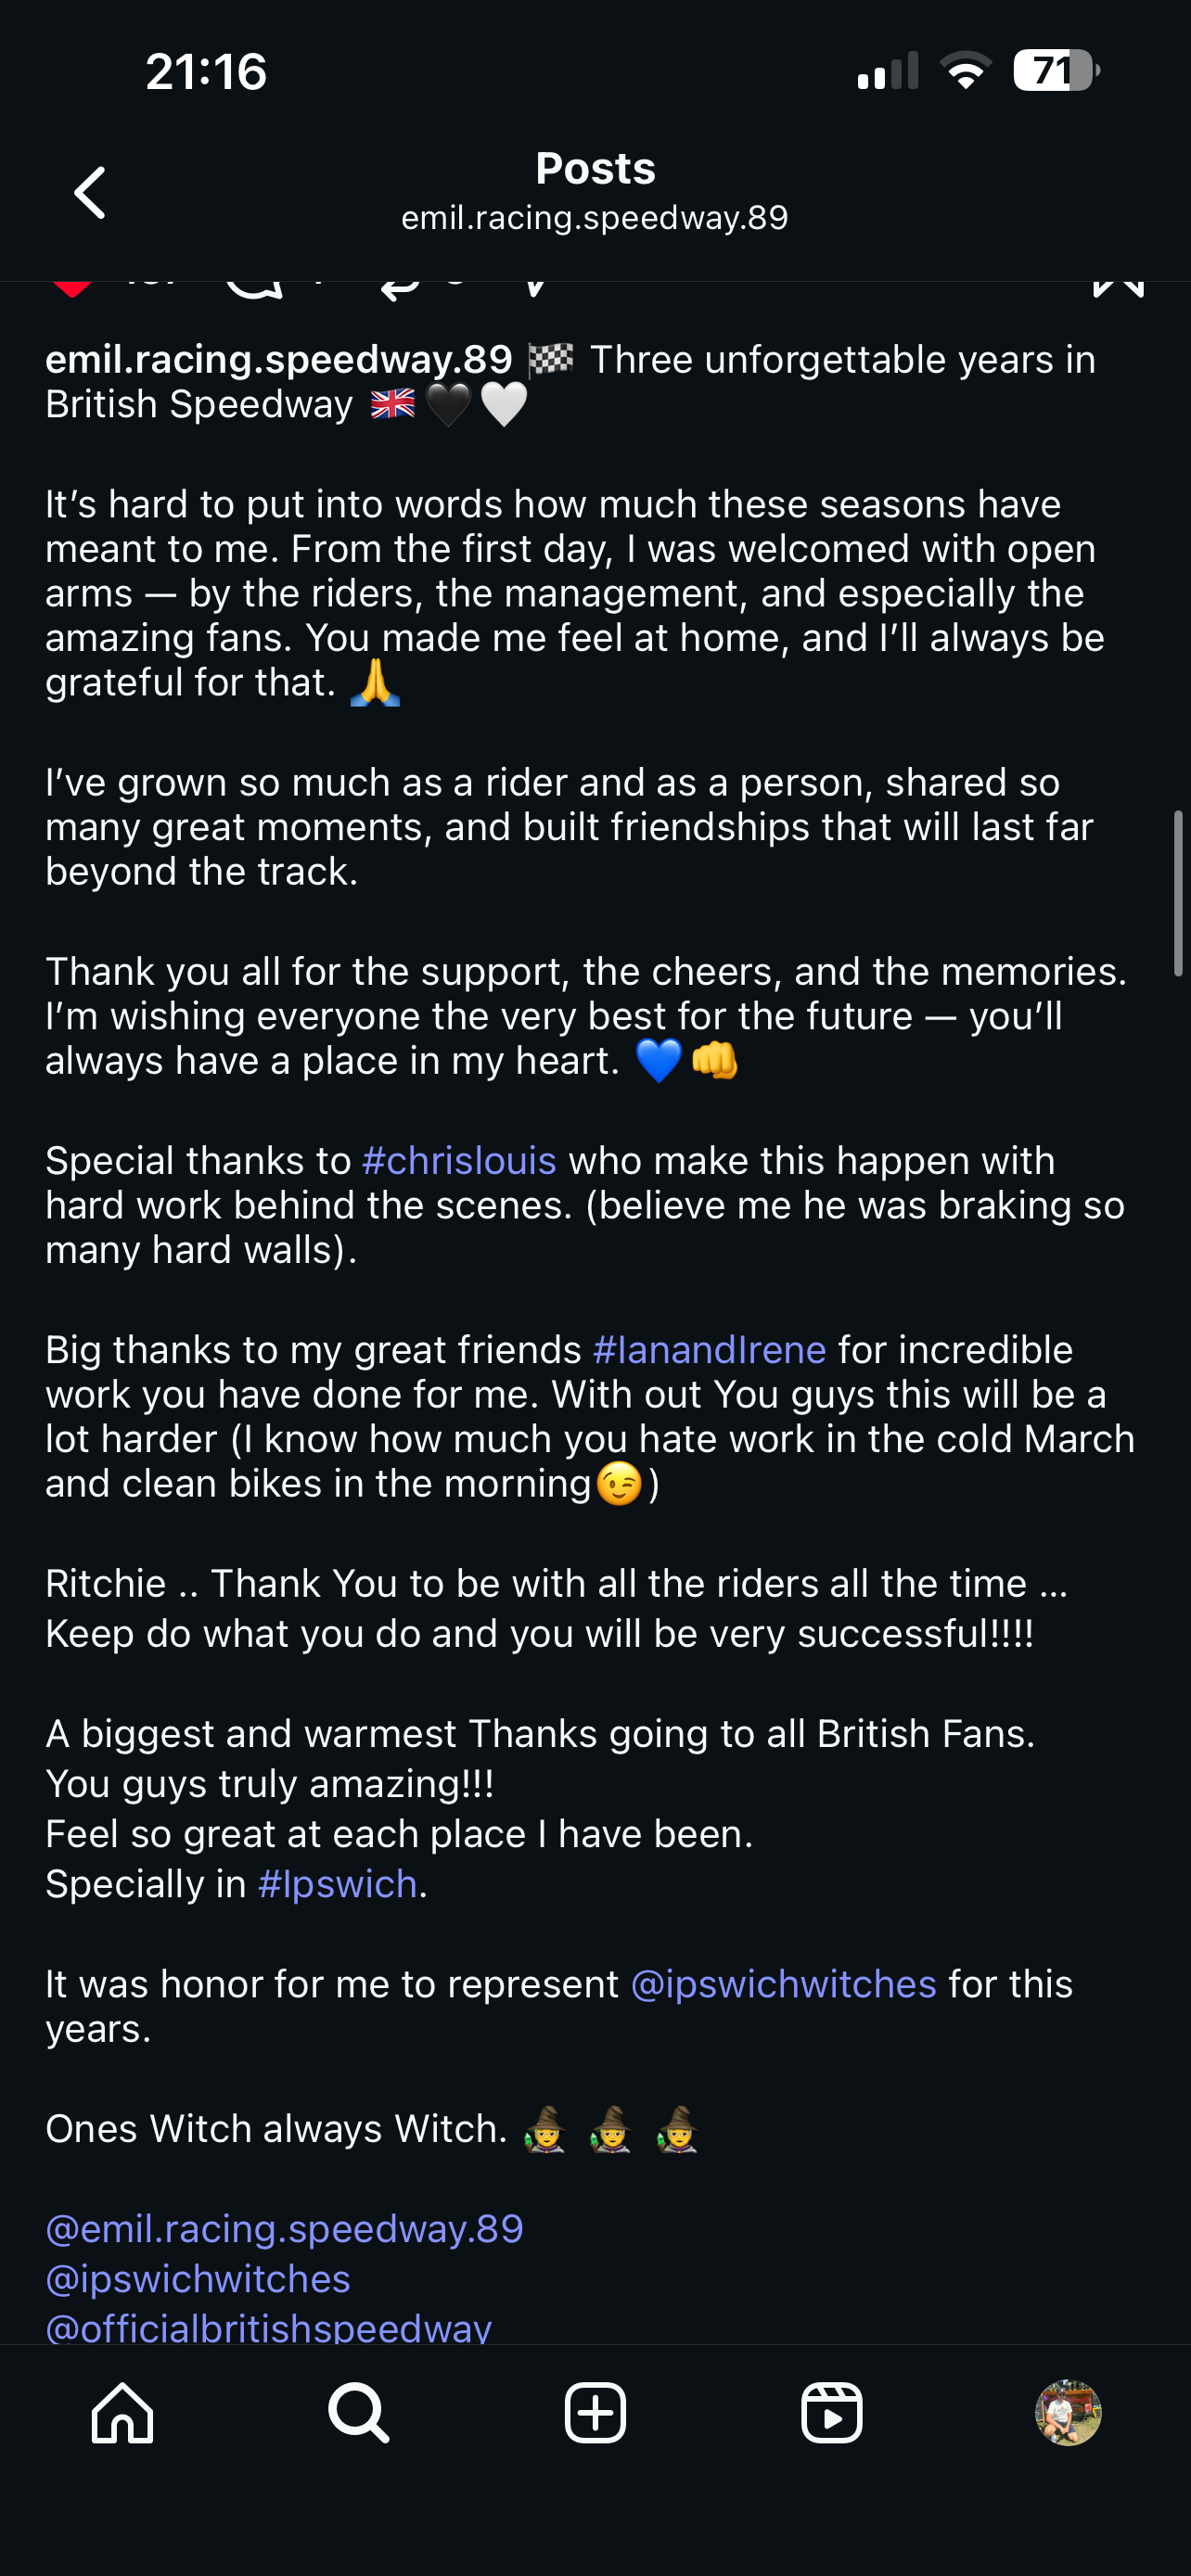1191x2576 pixels.
Task: Open the #chrislouis hashtag
Action: (x=459, y=1161)
